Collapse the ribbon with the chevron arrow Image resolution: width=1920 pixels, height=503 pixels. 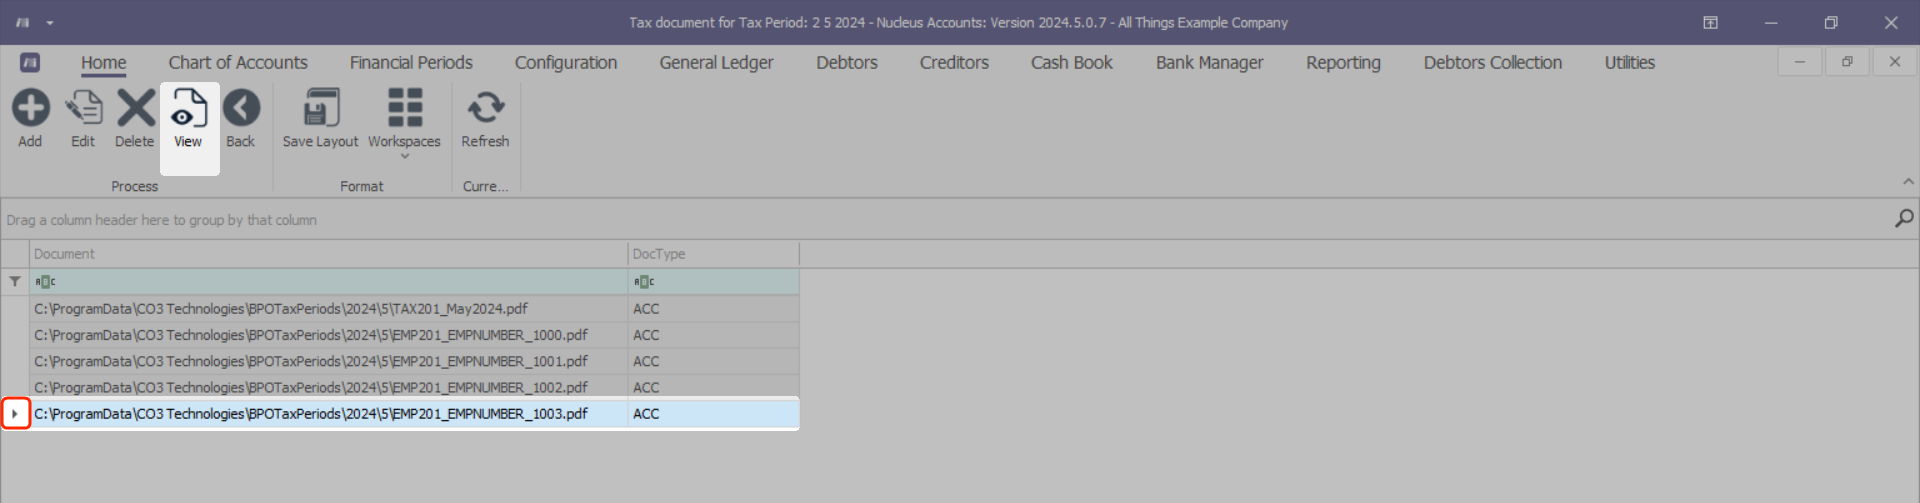[1908, 181]
